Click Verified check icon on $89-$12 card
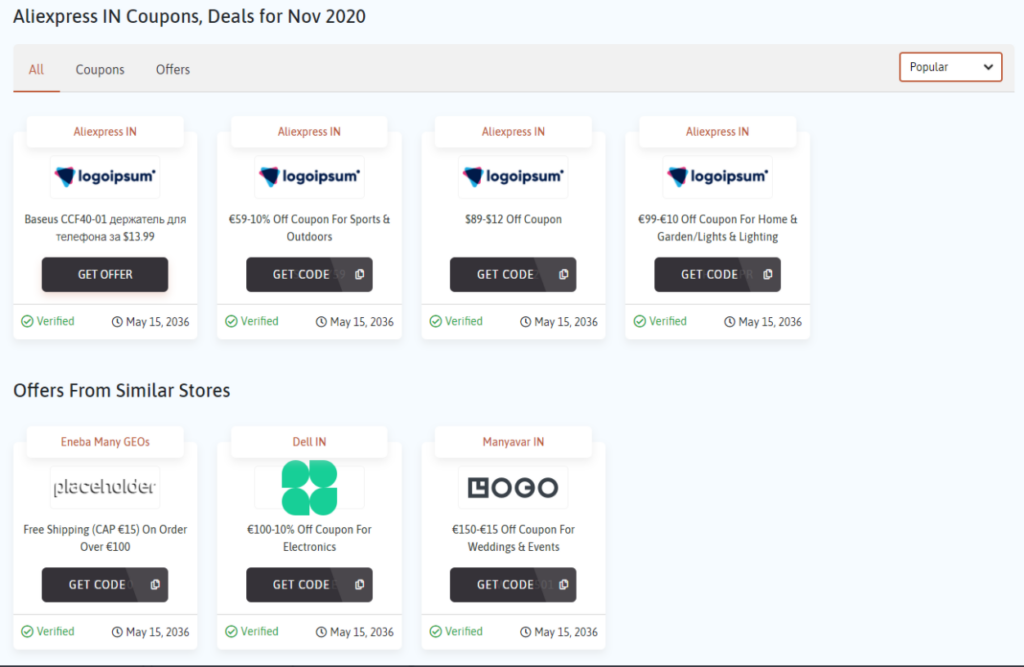Screen dimensions: 1024x667 pos(436,321)
